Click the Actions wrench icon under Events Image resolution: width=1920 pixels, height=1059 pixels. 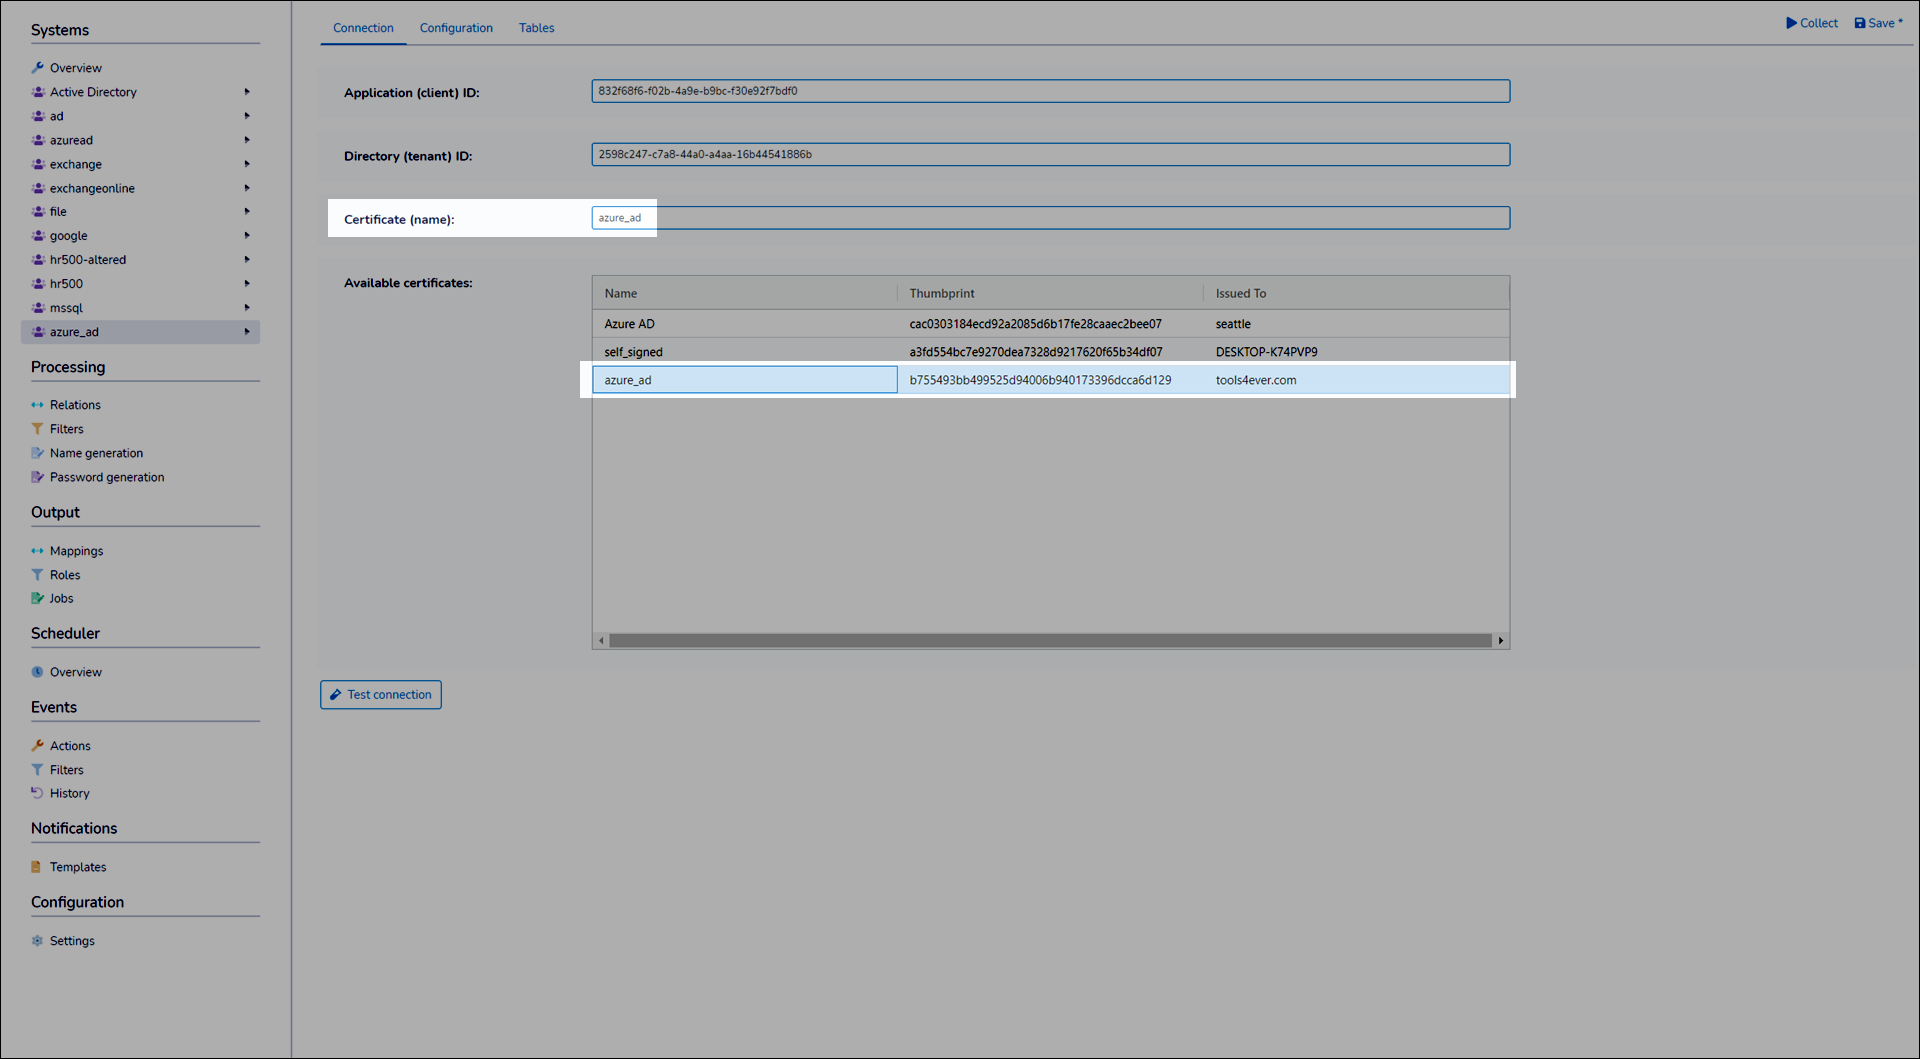pos(37,746)
